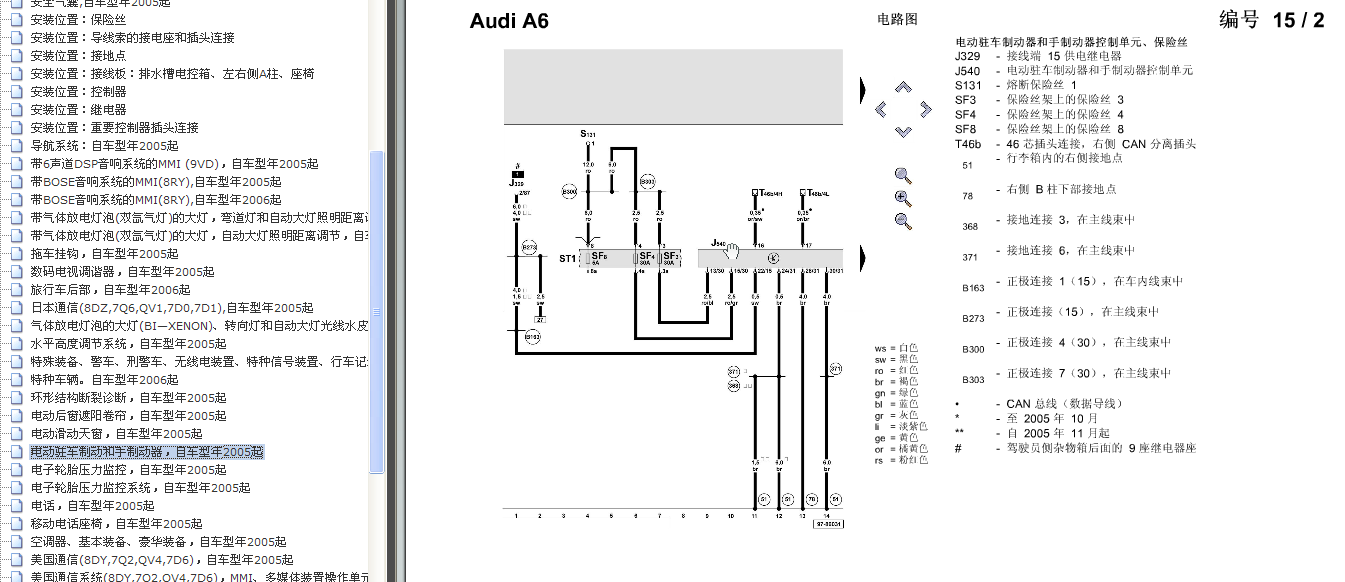The image size is (1345, 582).
Task: Click legend line T46b 46 芯插头连接
Action: 1075,143
